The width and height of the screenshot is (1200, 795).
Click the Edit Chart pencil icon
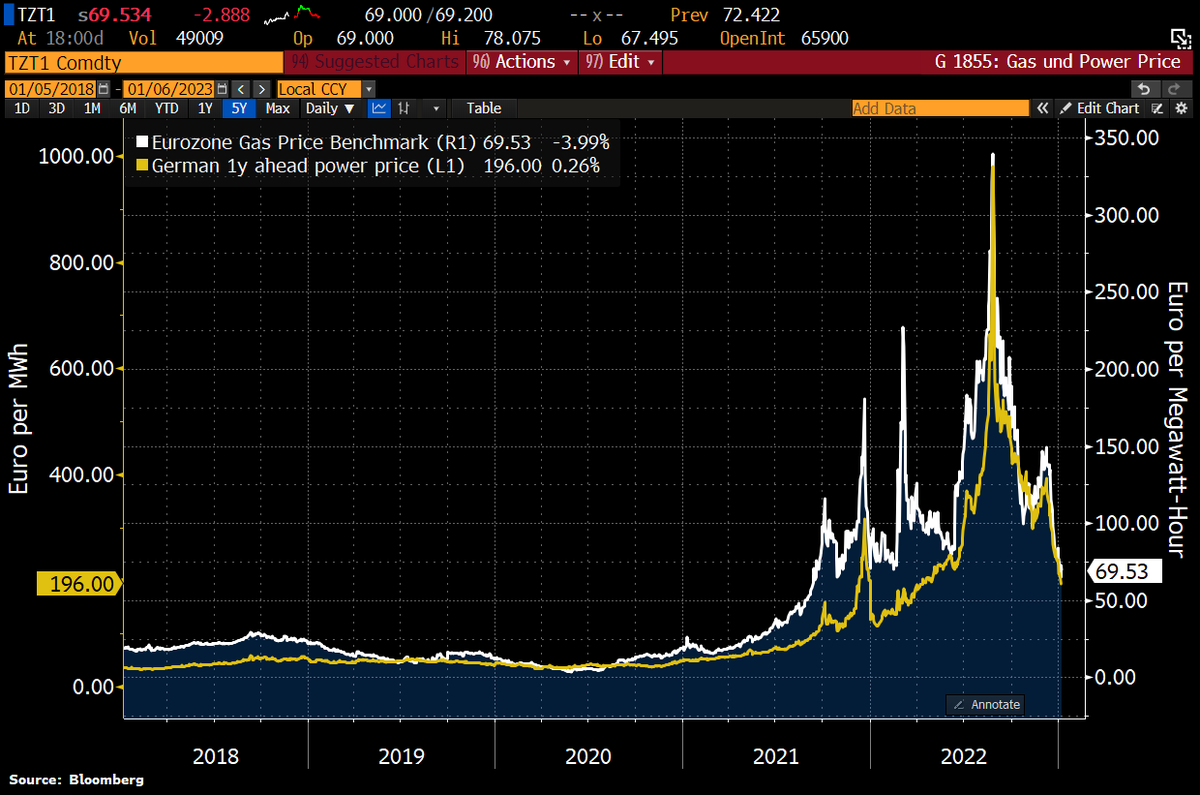tap(1065, 108)
